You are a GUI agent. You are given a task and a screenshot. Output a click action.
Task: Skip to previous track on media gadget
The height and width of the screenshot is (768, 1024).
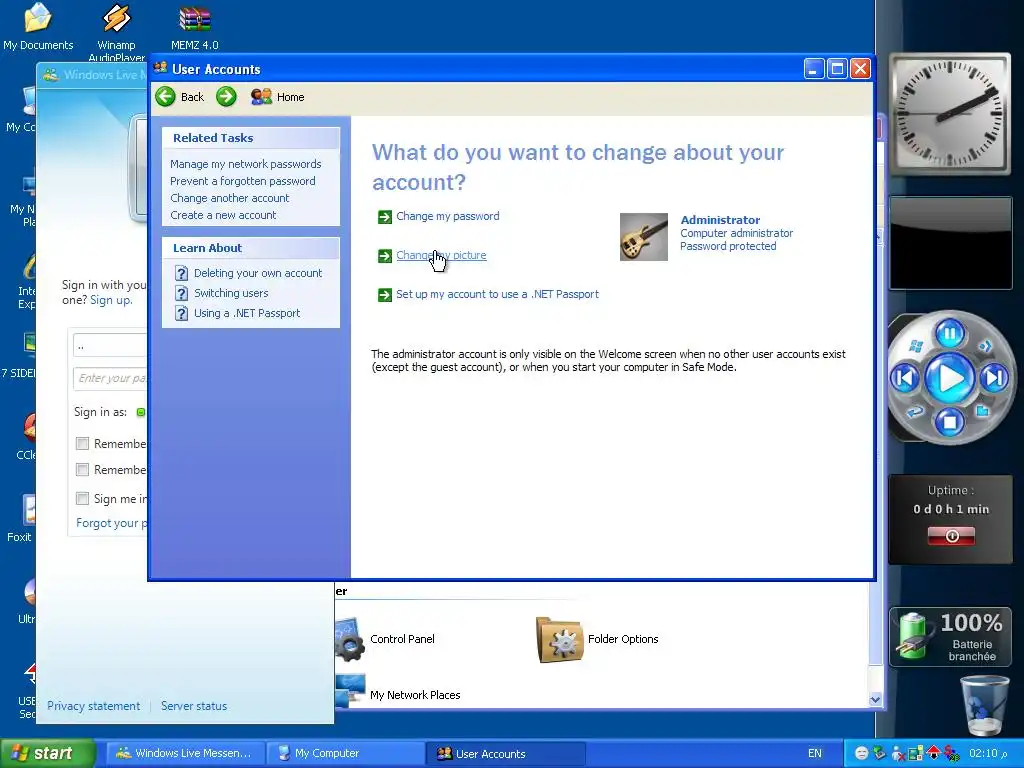(x=906, y=378)
